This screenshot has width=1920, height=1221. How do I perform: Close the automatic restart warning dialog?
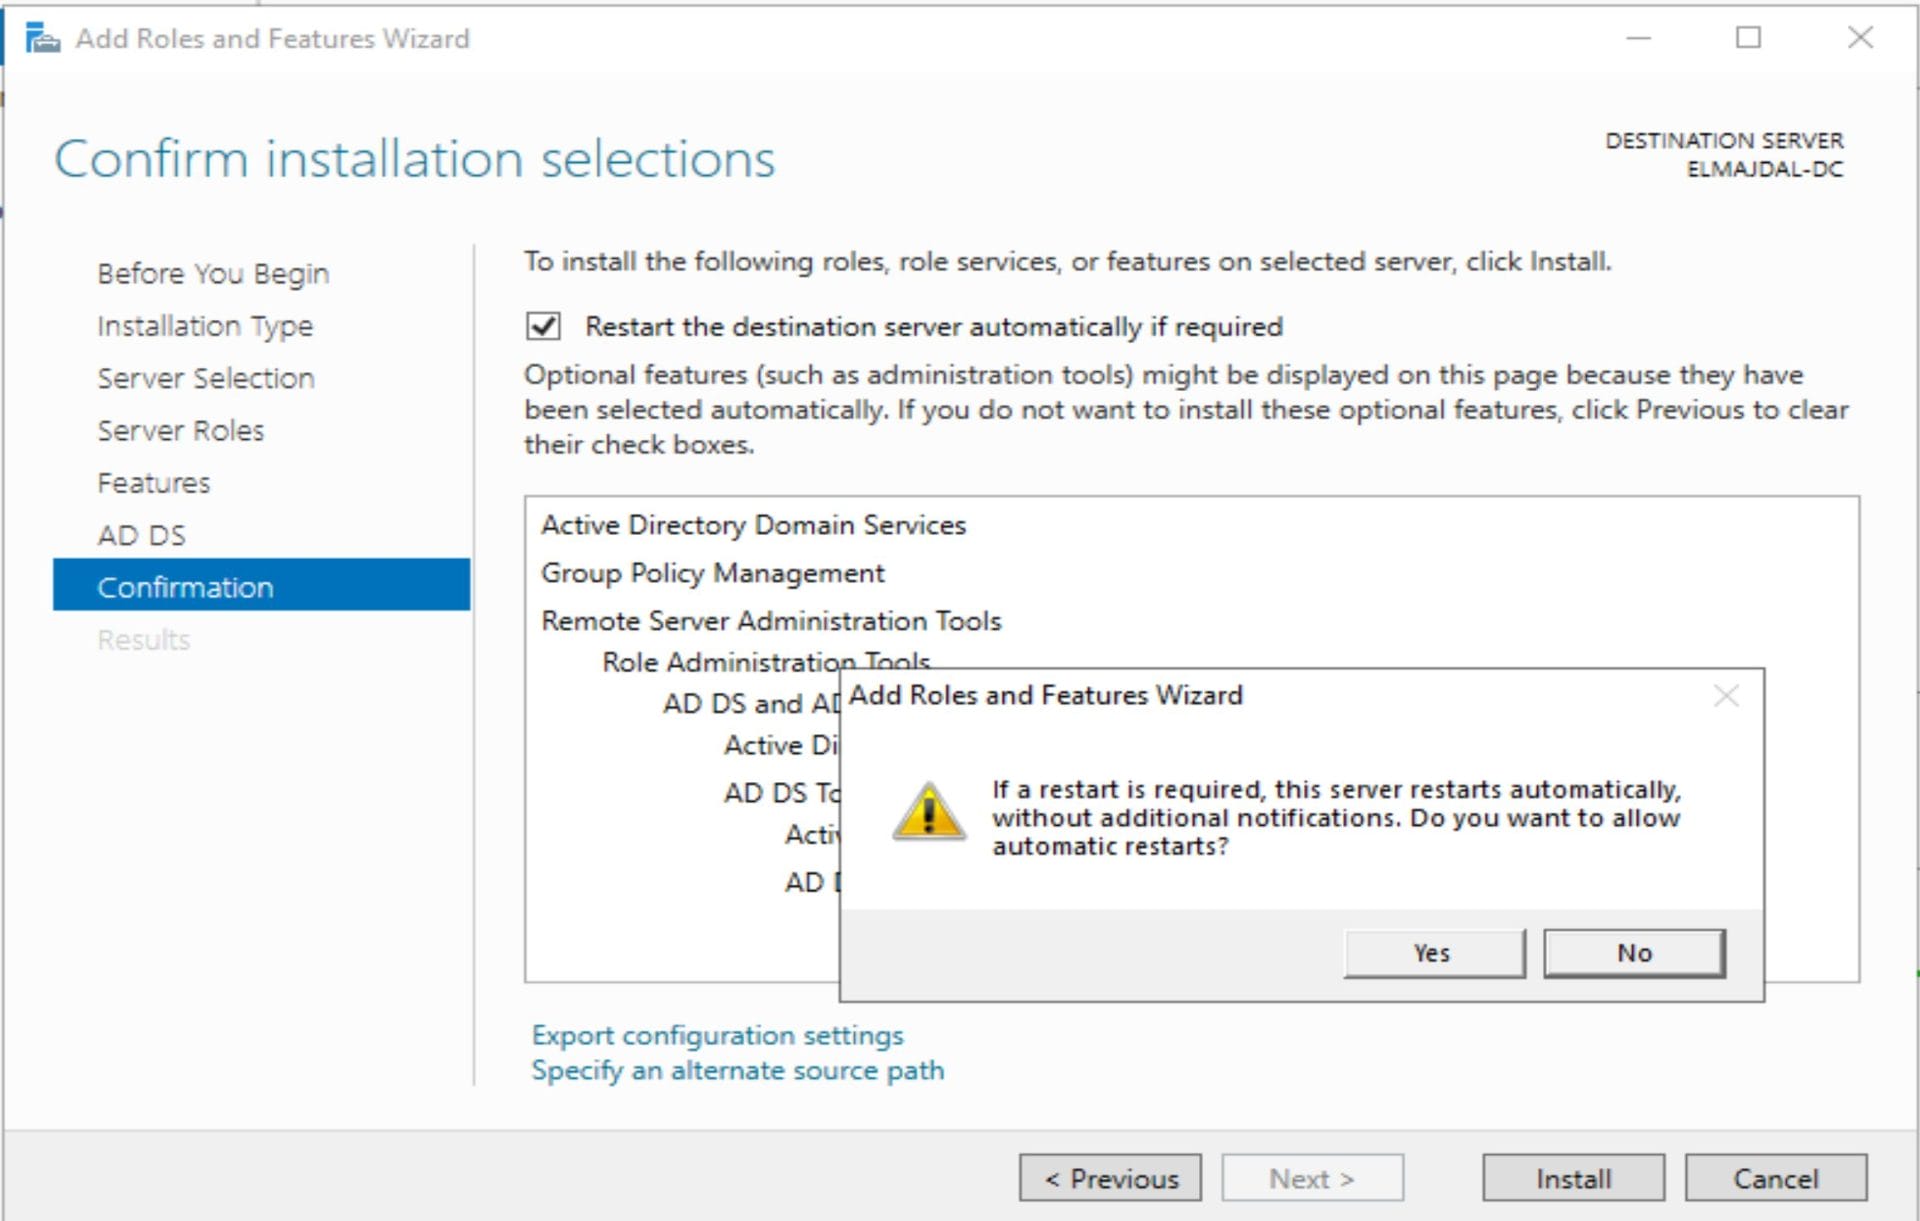[1726, 695]
